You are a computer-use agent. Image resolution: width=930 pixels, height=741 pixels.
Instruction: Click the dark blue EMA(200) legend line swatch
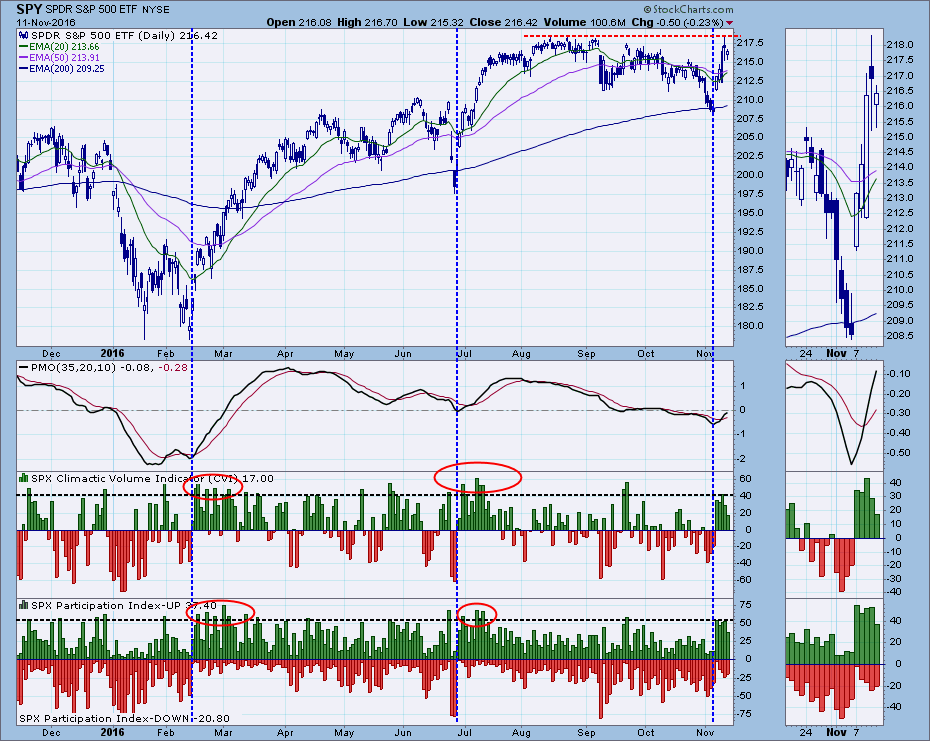pyautogui.click(x=24, y=69)
